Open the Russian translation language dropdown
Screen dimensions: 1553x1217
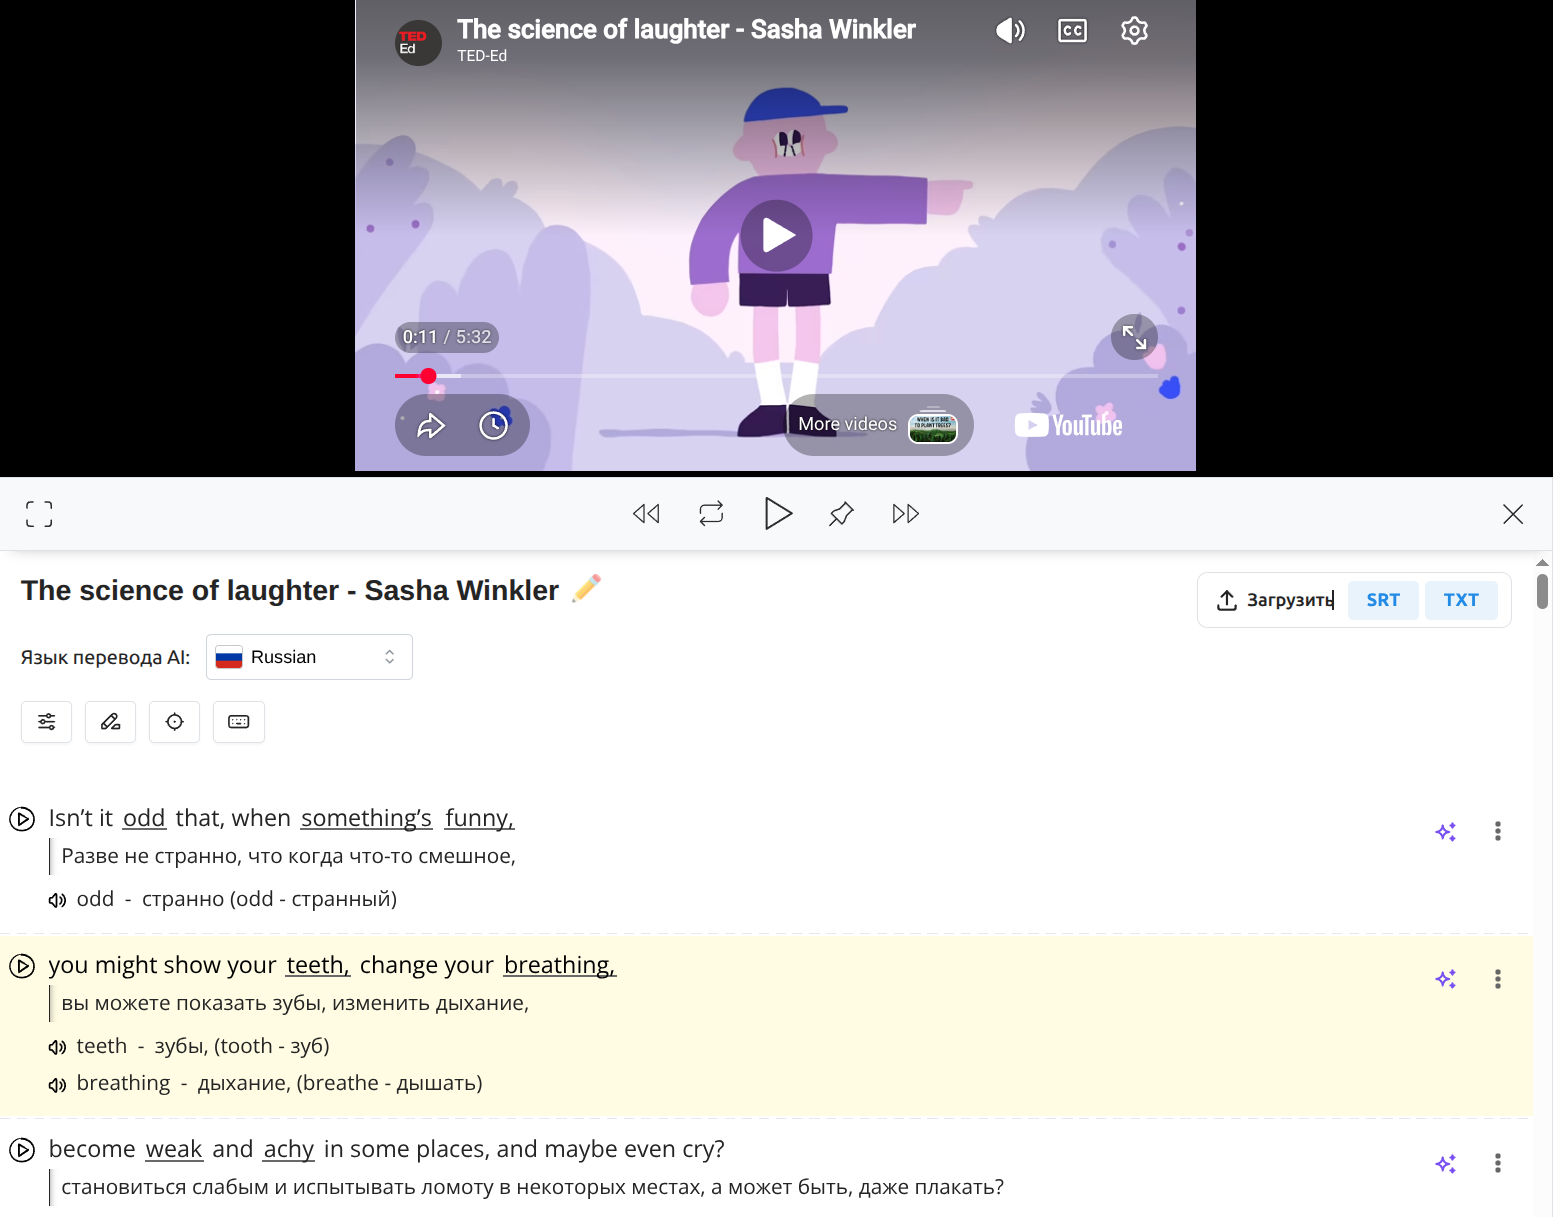point(309,657)
